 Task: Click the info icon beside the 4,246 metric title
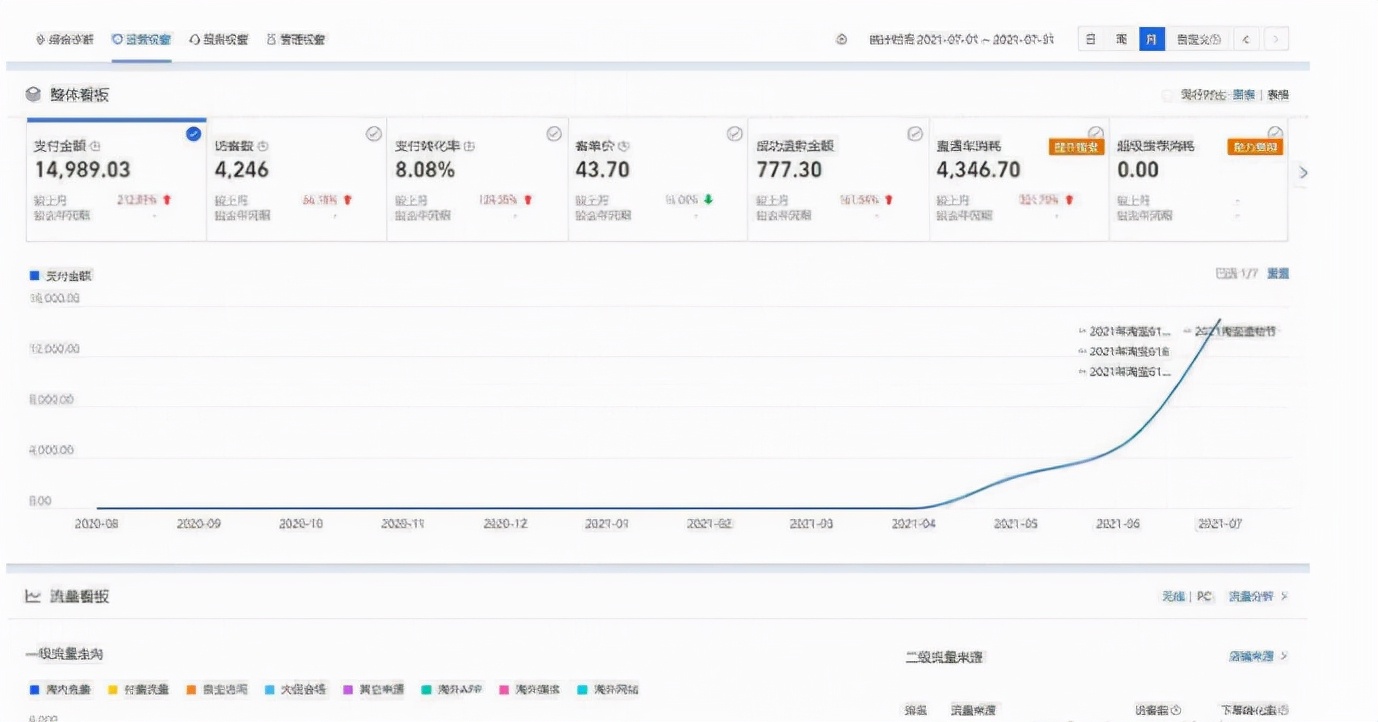click(x=263, y=146)
